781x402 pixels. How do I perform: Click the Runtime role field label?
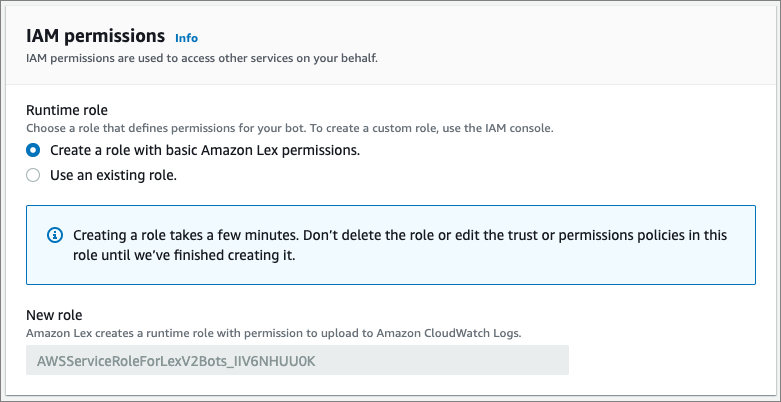[67, 110]
